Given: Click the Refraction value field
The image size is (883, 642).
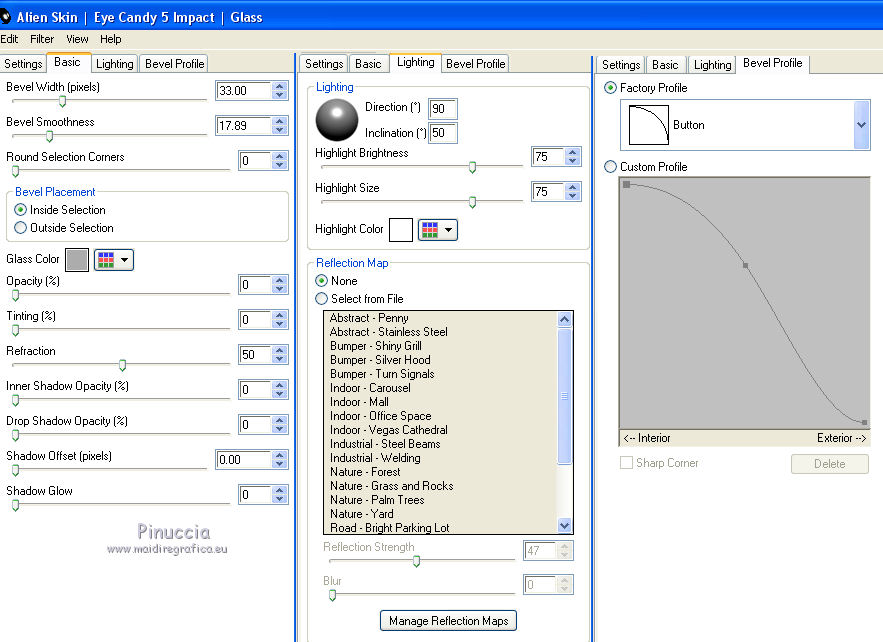Looking at the screenshot, I should coord(255,354).
